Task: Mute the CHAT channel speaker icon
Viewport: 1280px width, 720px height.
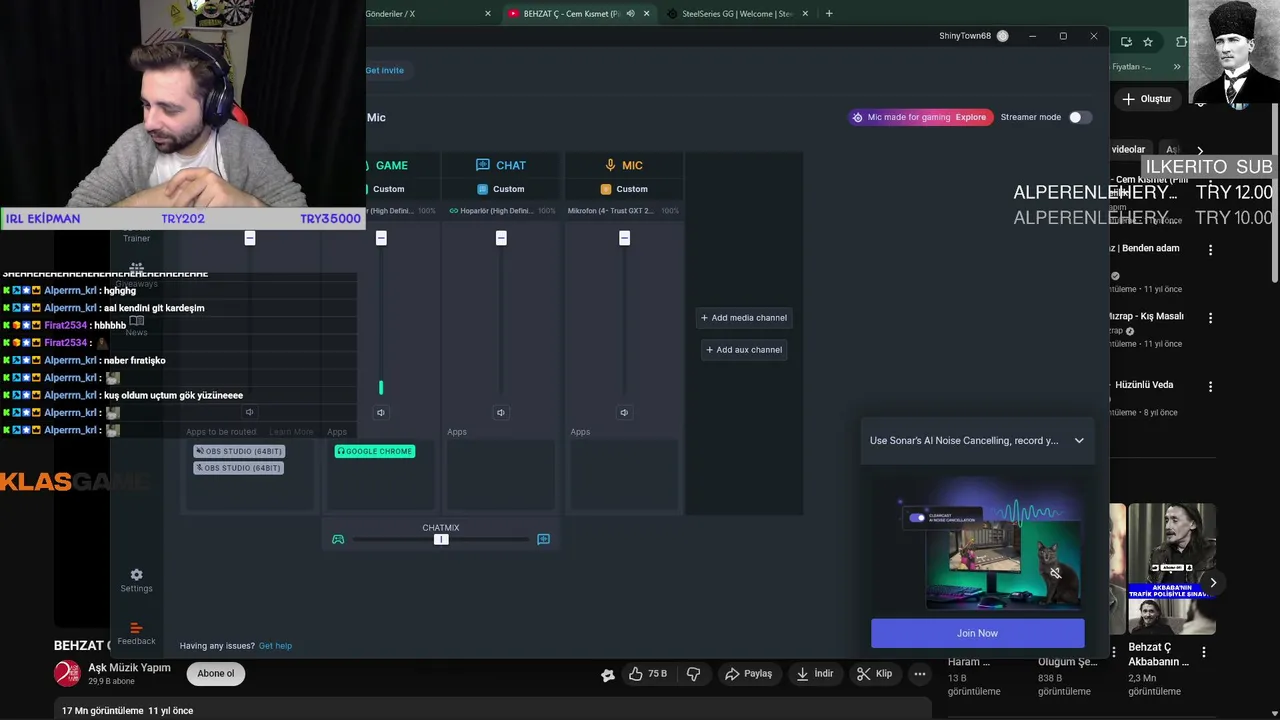Action: [501, 412]
